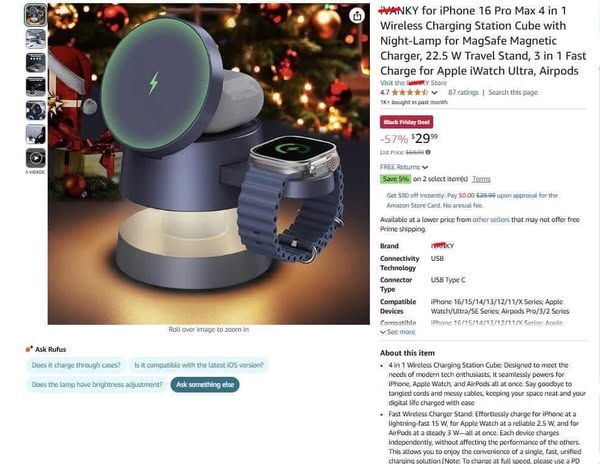Open the Terms link for Save 5%
This screenshot has width=600, height=464.
click(x=481, y=179)
